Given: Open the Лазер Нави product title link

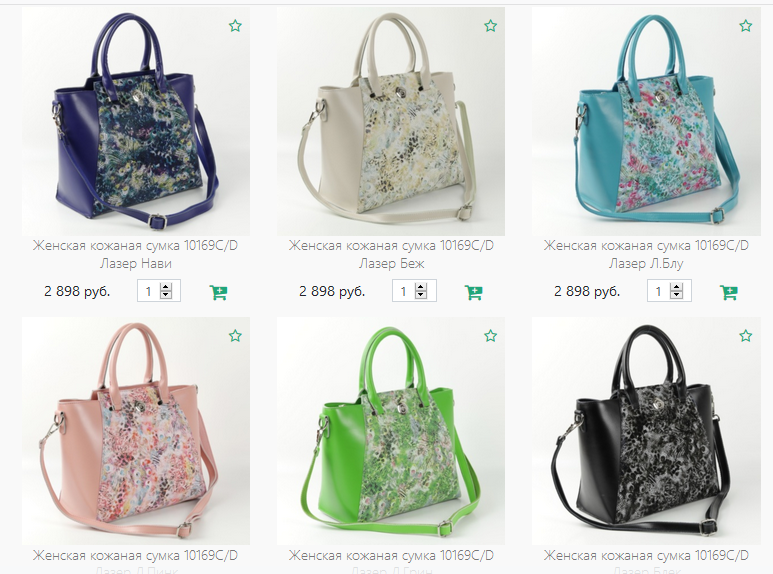Looking at the screenshot, I should pyautogui.click(x=136, y=254).
